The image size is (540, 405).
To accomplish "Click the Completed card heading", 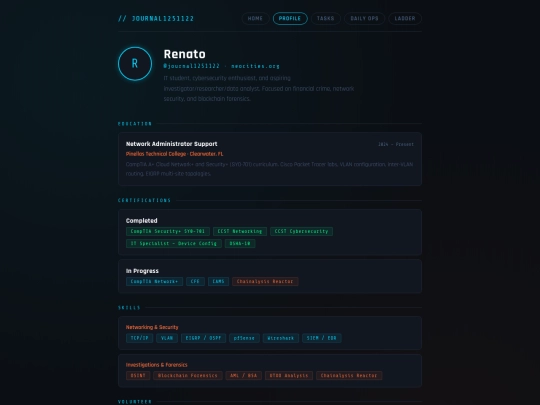I will (142, 221).
